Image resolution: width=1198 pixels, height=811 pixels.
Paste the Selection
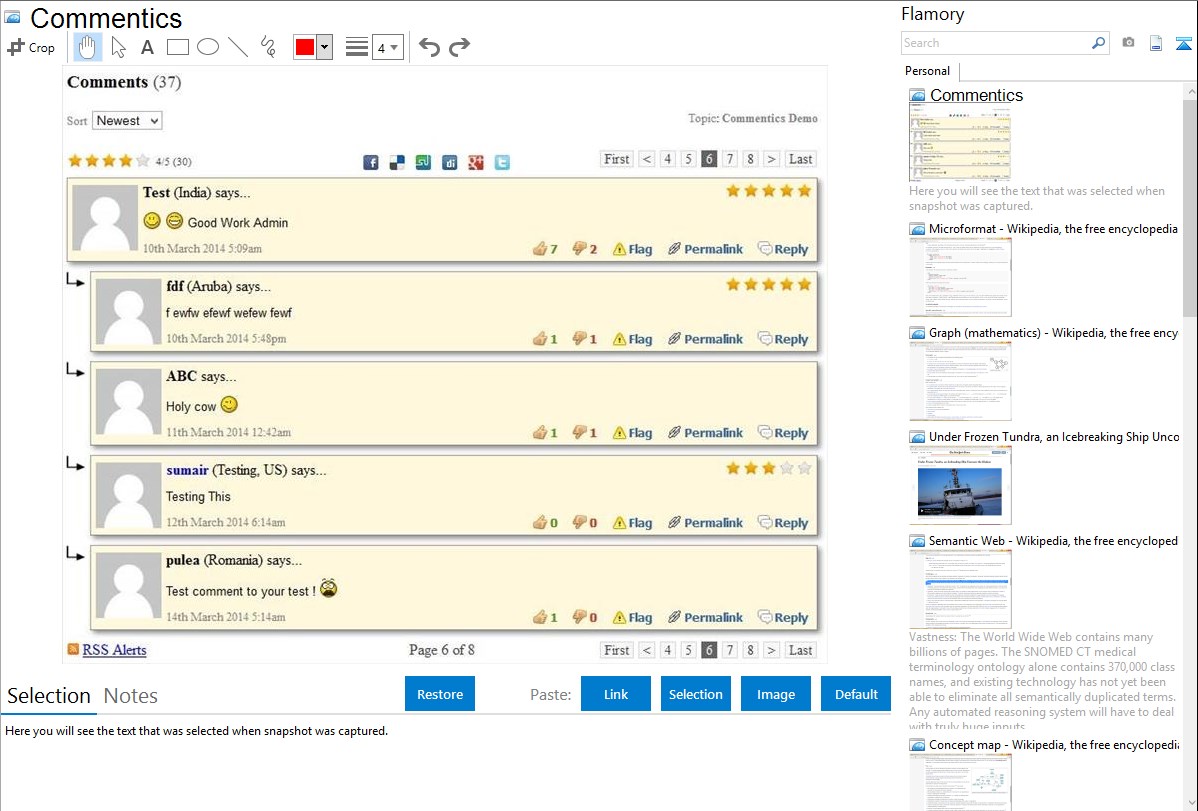(x=695, y=694)
